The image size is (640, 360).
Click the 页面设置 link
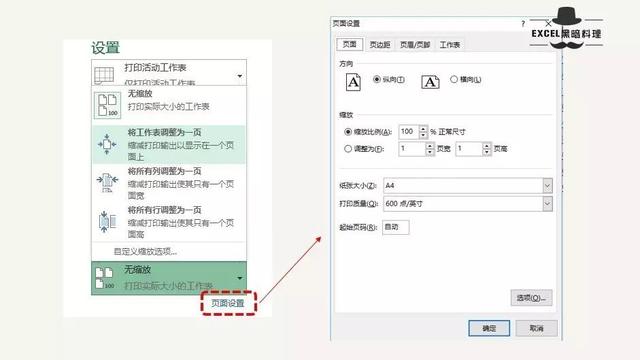228,303
